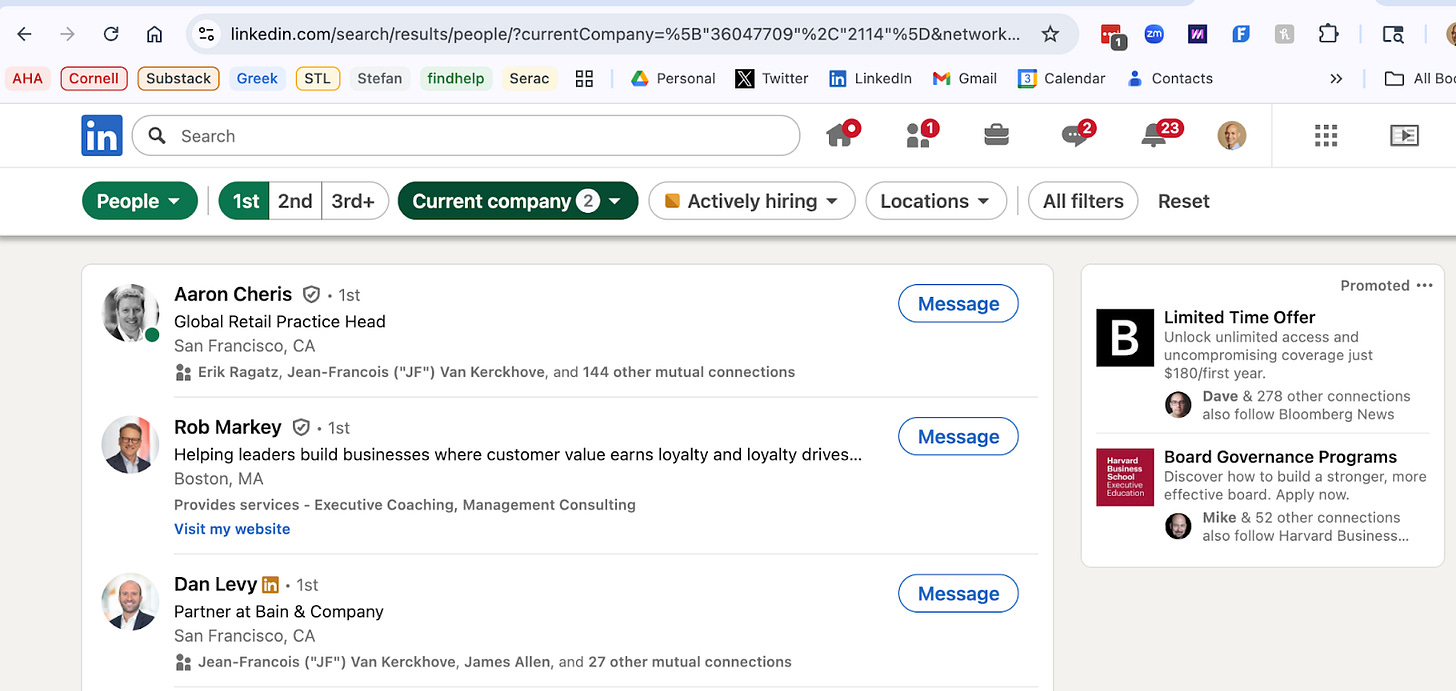Open the Twitter X bookmark
This screenshot has width=1456, height=691.
pyautogui.click(x=771, y=78)
